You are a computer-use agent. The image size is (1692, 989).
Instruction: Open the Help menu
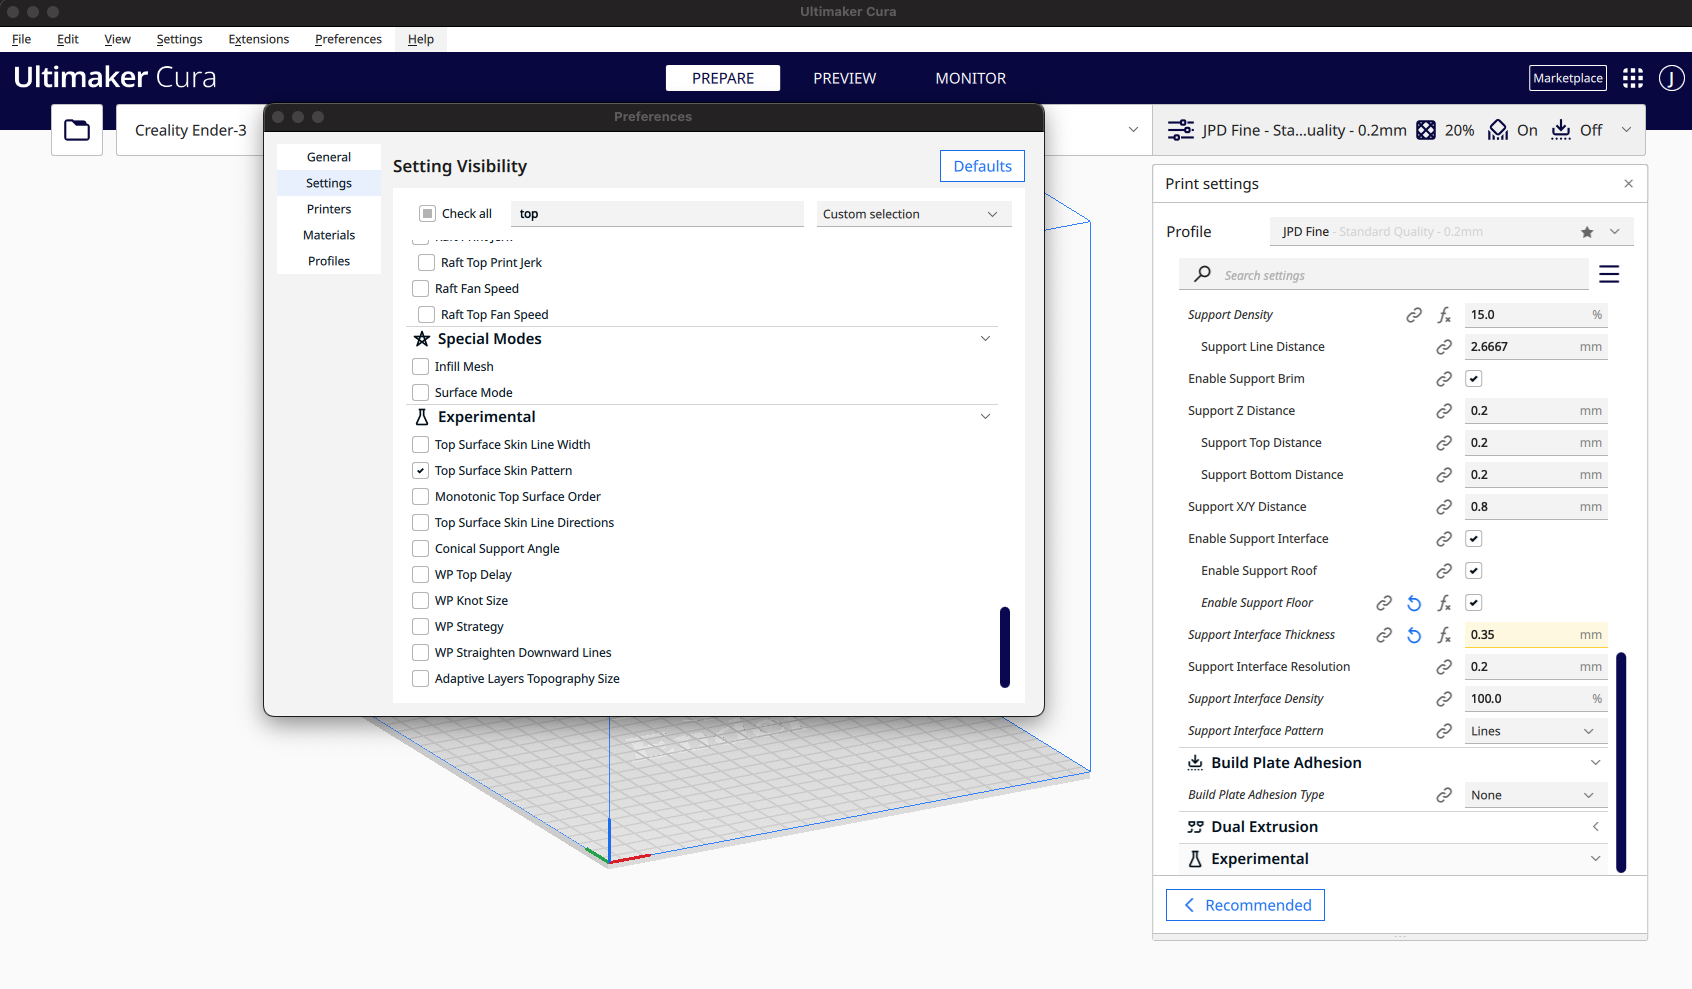point(420,39)
